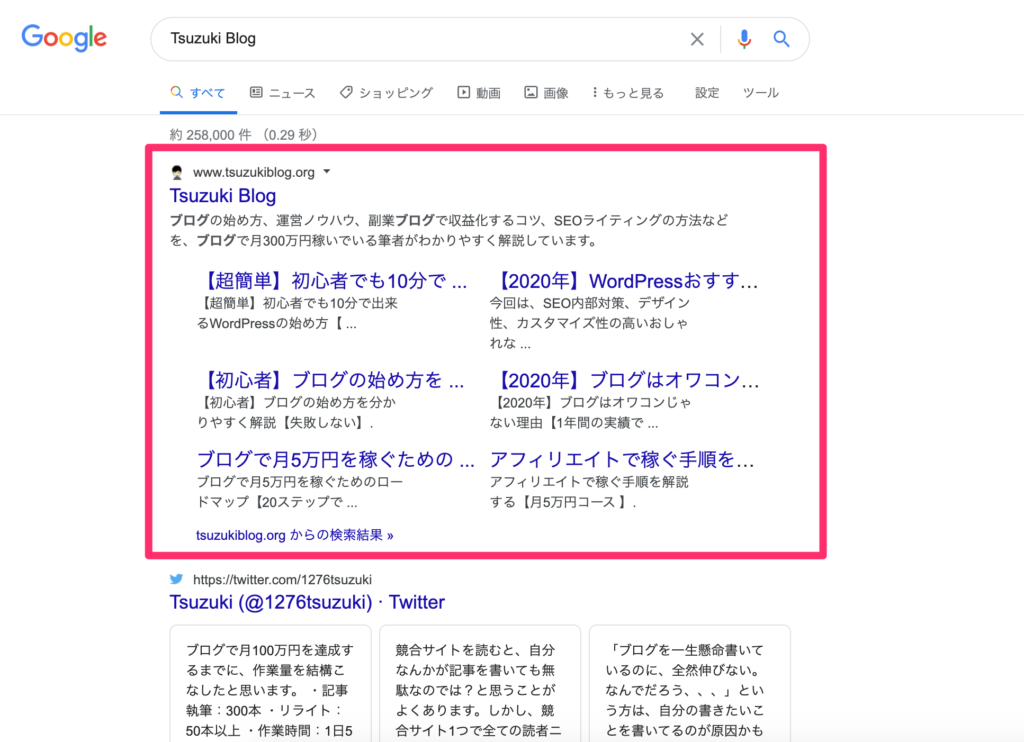Screen dimensions: 1024x742
Task: Click the www.tsuzukiblog.org URL text
Action: (x=253, y=172)
